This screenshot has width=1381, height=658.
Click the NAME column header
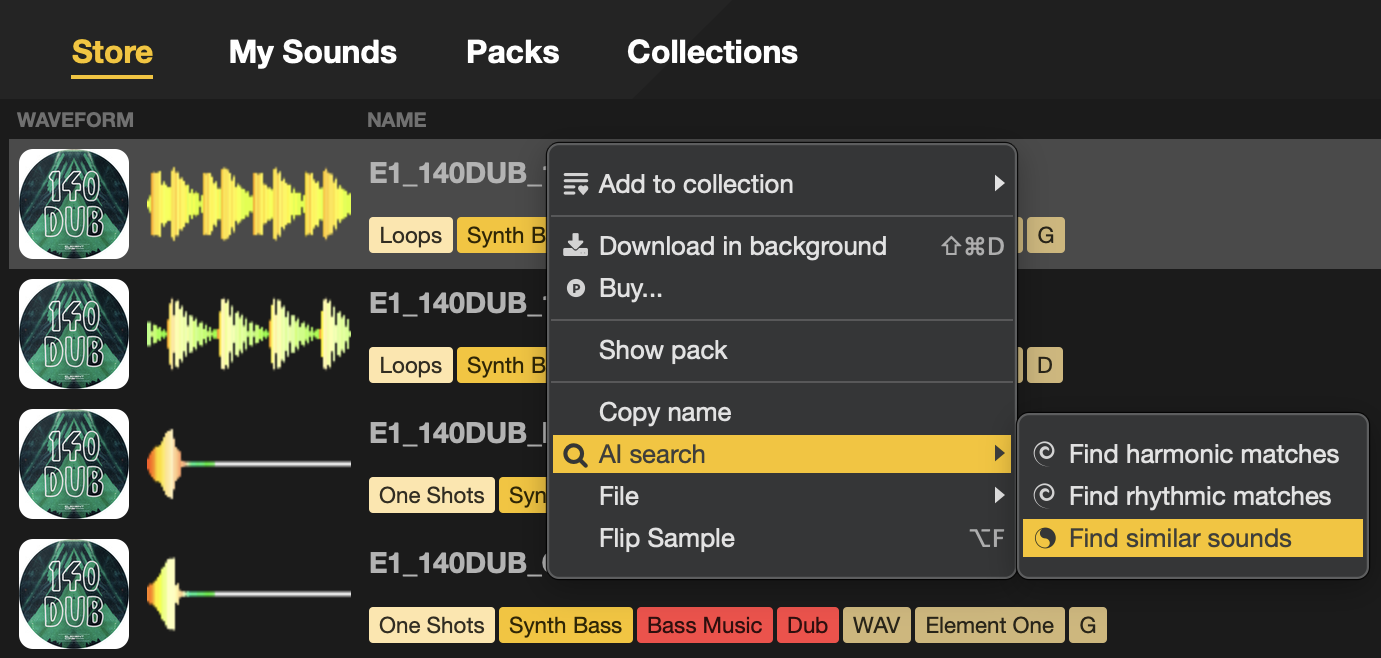397,120
